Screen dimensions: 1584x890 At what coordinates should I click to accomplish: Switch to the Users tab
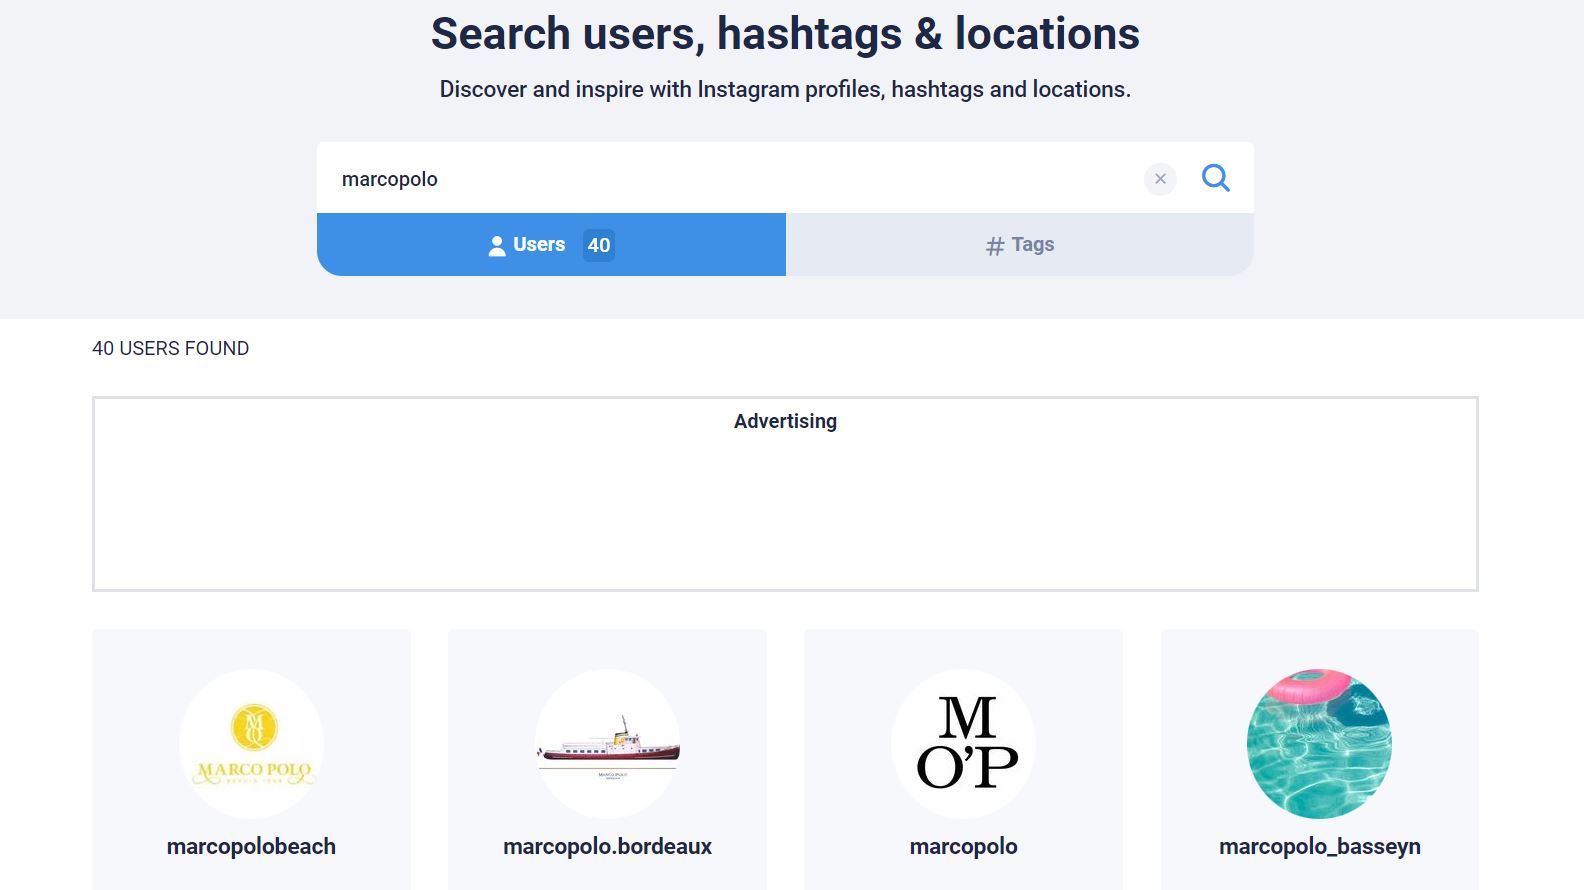[x=551, y=244]
